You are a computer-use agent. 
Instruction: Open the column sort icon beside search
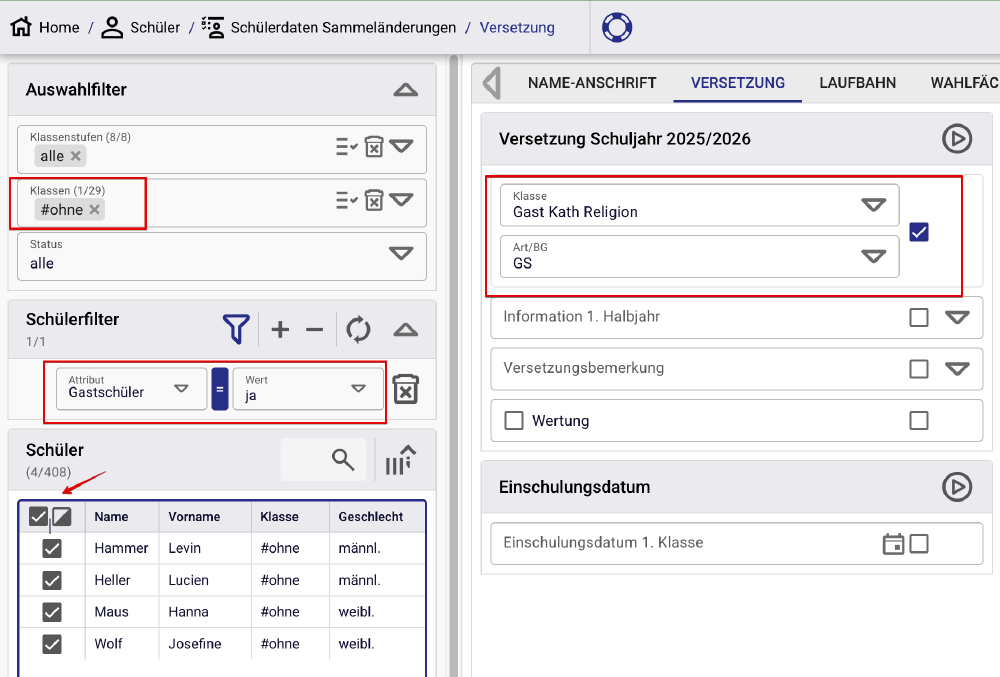[x=400, y=460]
